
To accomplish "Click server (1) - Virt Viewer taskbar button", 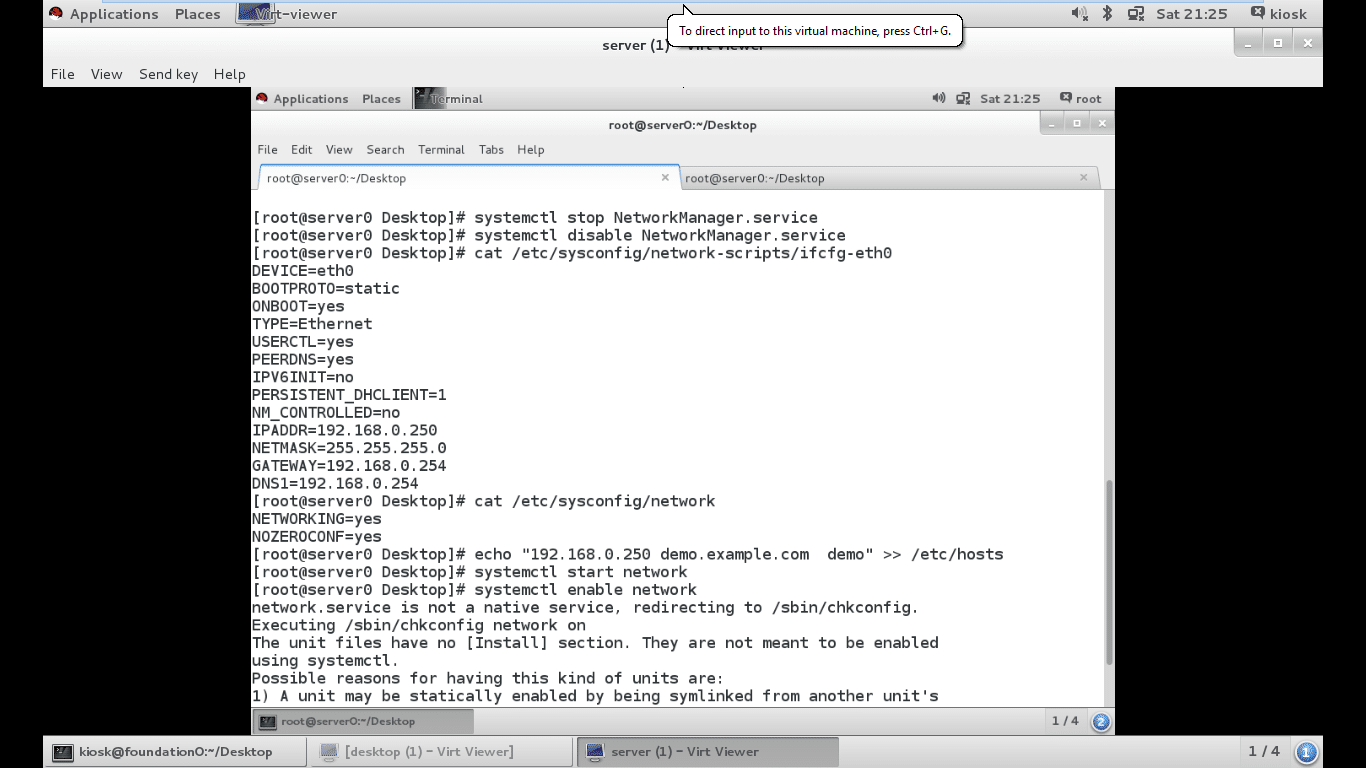I will pos(707,752).
